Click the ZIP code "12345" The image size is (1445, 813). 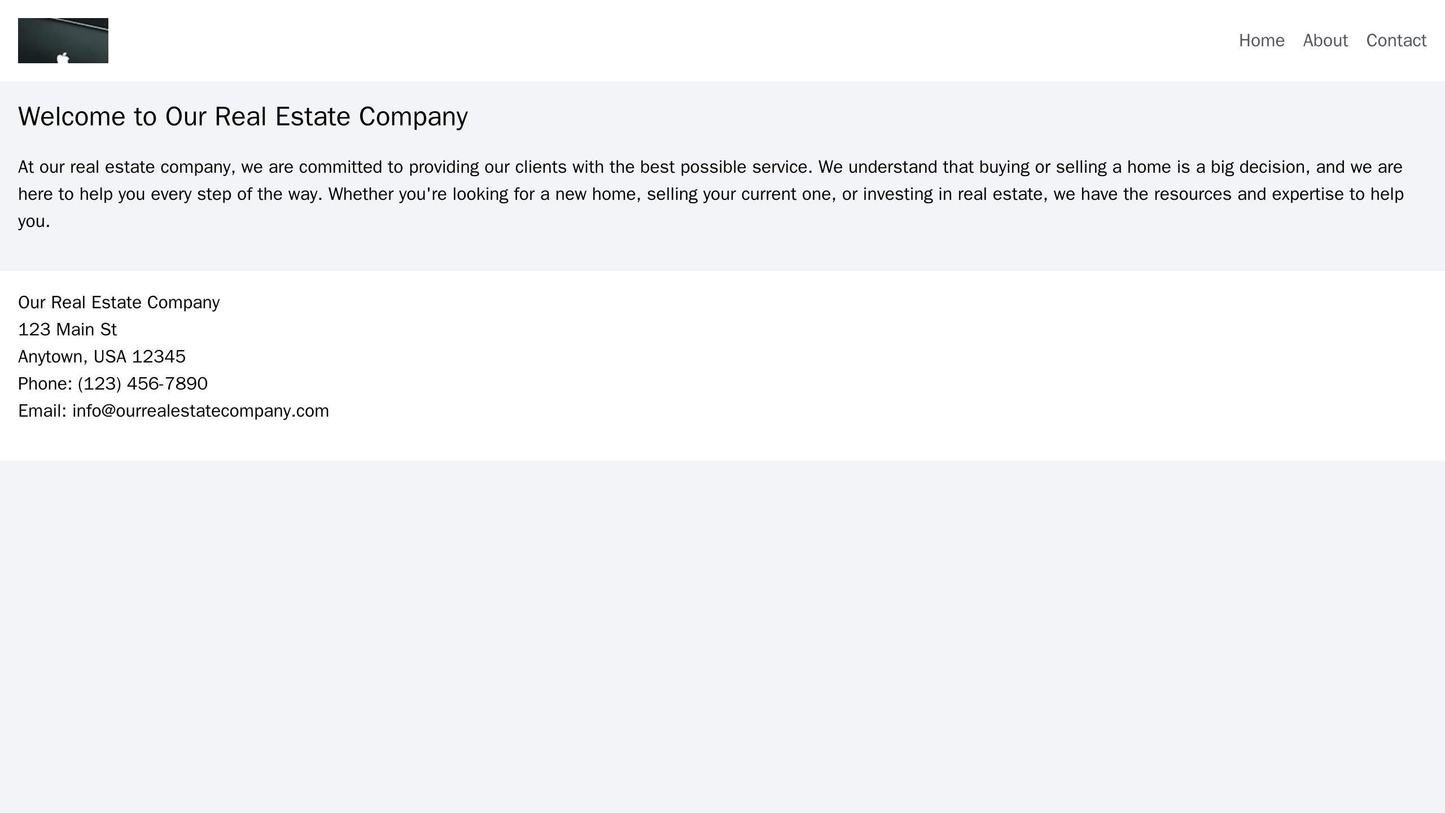tap(159, 356)
